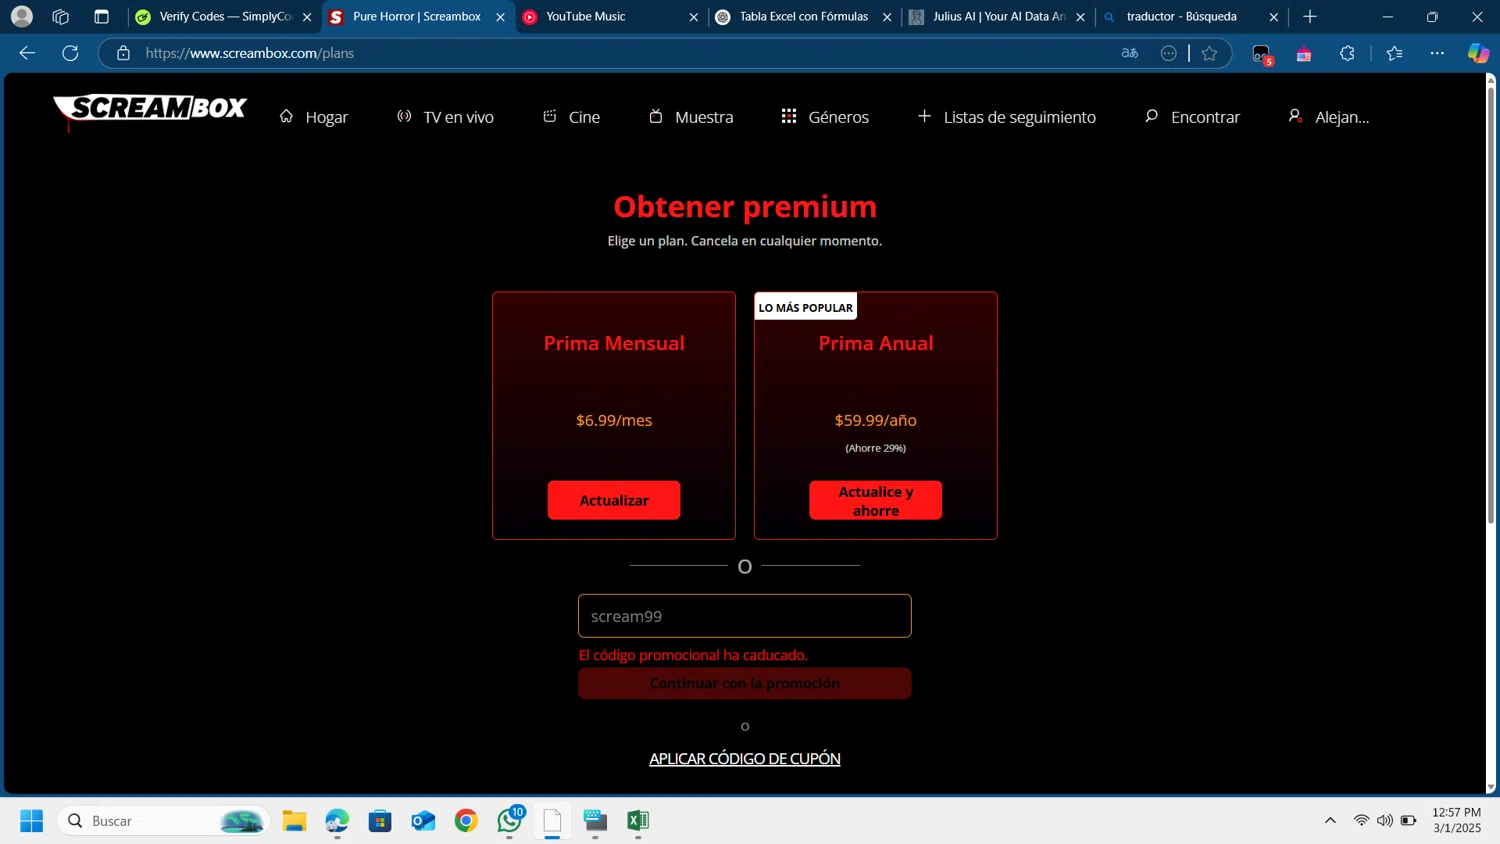The image size is (1500, 844).
Task: Add page to favorites star
Action: [x=1209, y=53]
